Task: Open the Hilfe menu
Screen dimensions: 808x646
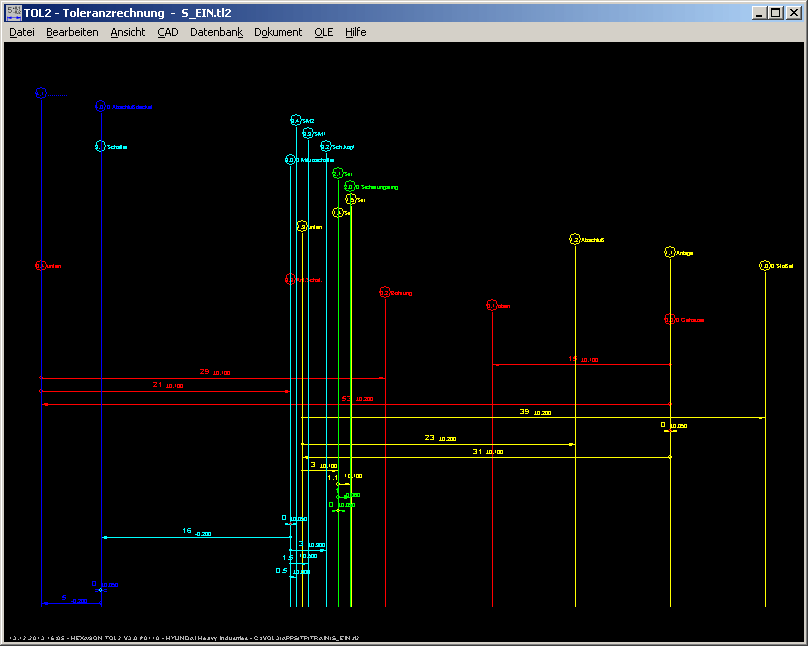Action: tap(356, 32)
